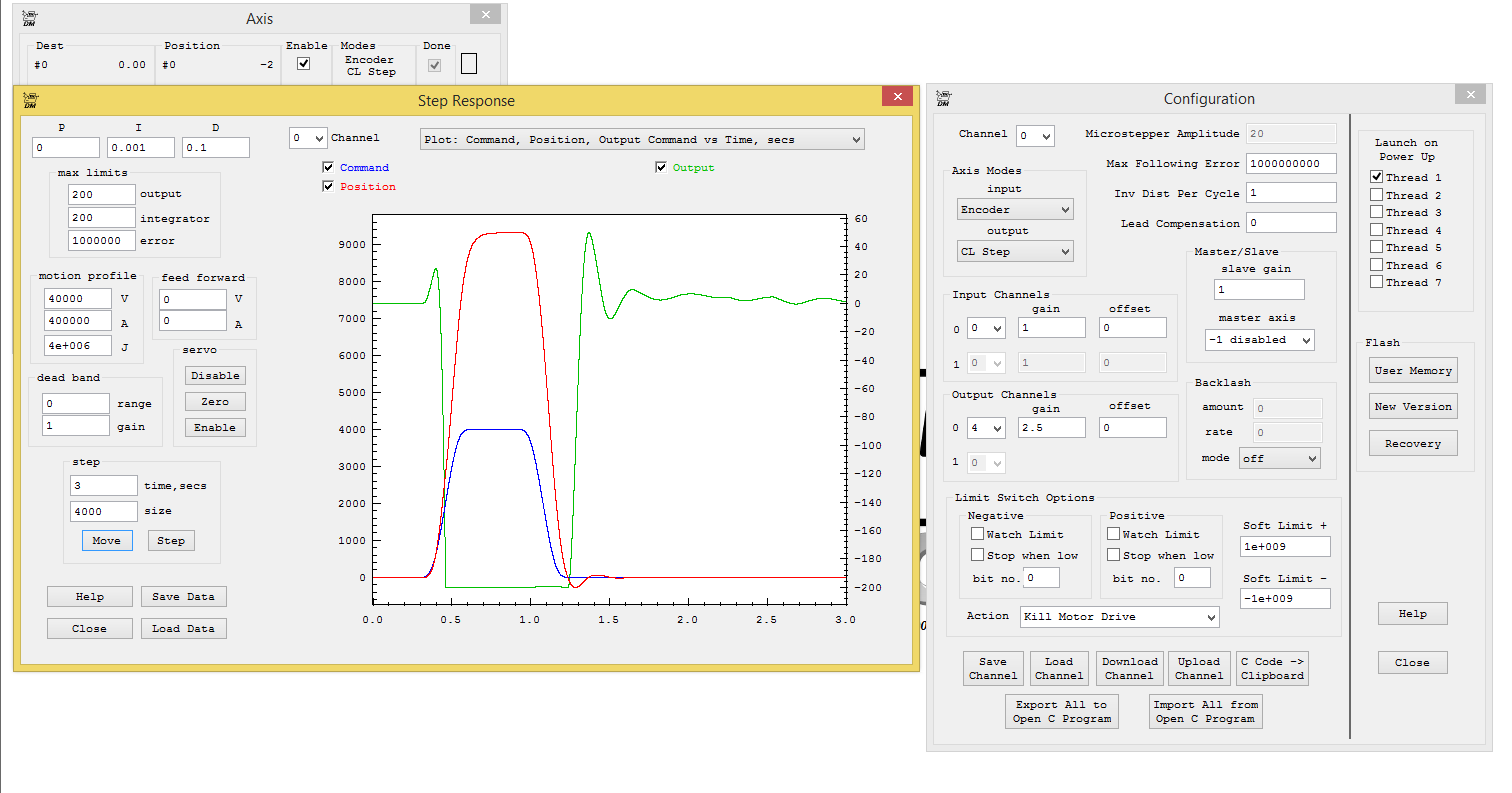The image size is (1512, 793).
Task: Open the Backlash mode dropdown
Action: point(1279,458)
